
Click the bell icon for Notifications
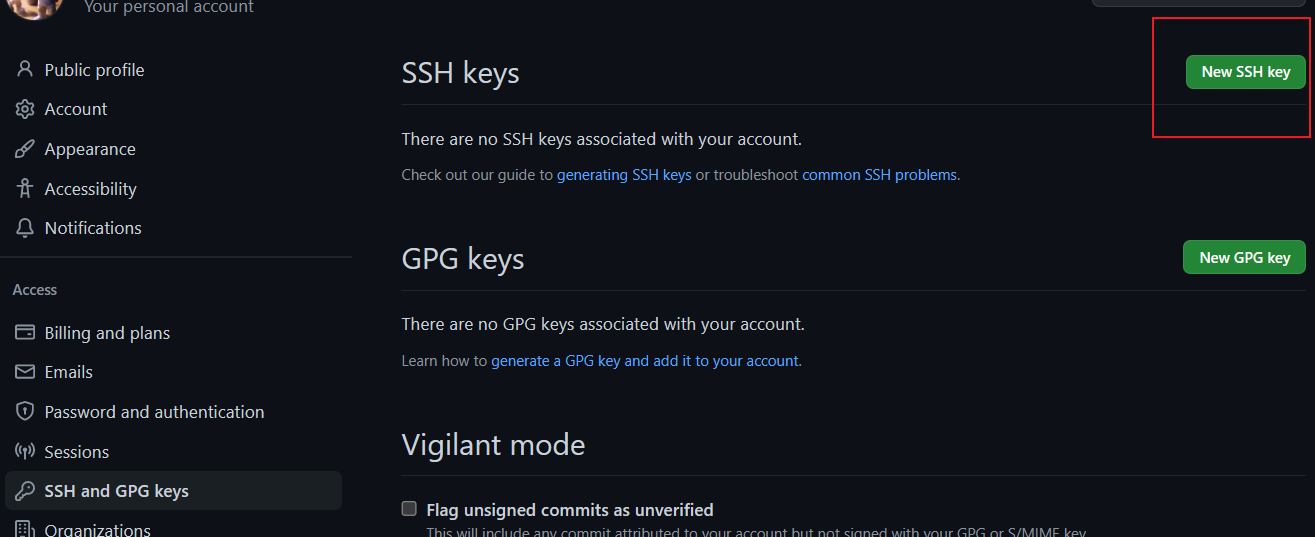click(25, 228)
